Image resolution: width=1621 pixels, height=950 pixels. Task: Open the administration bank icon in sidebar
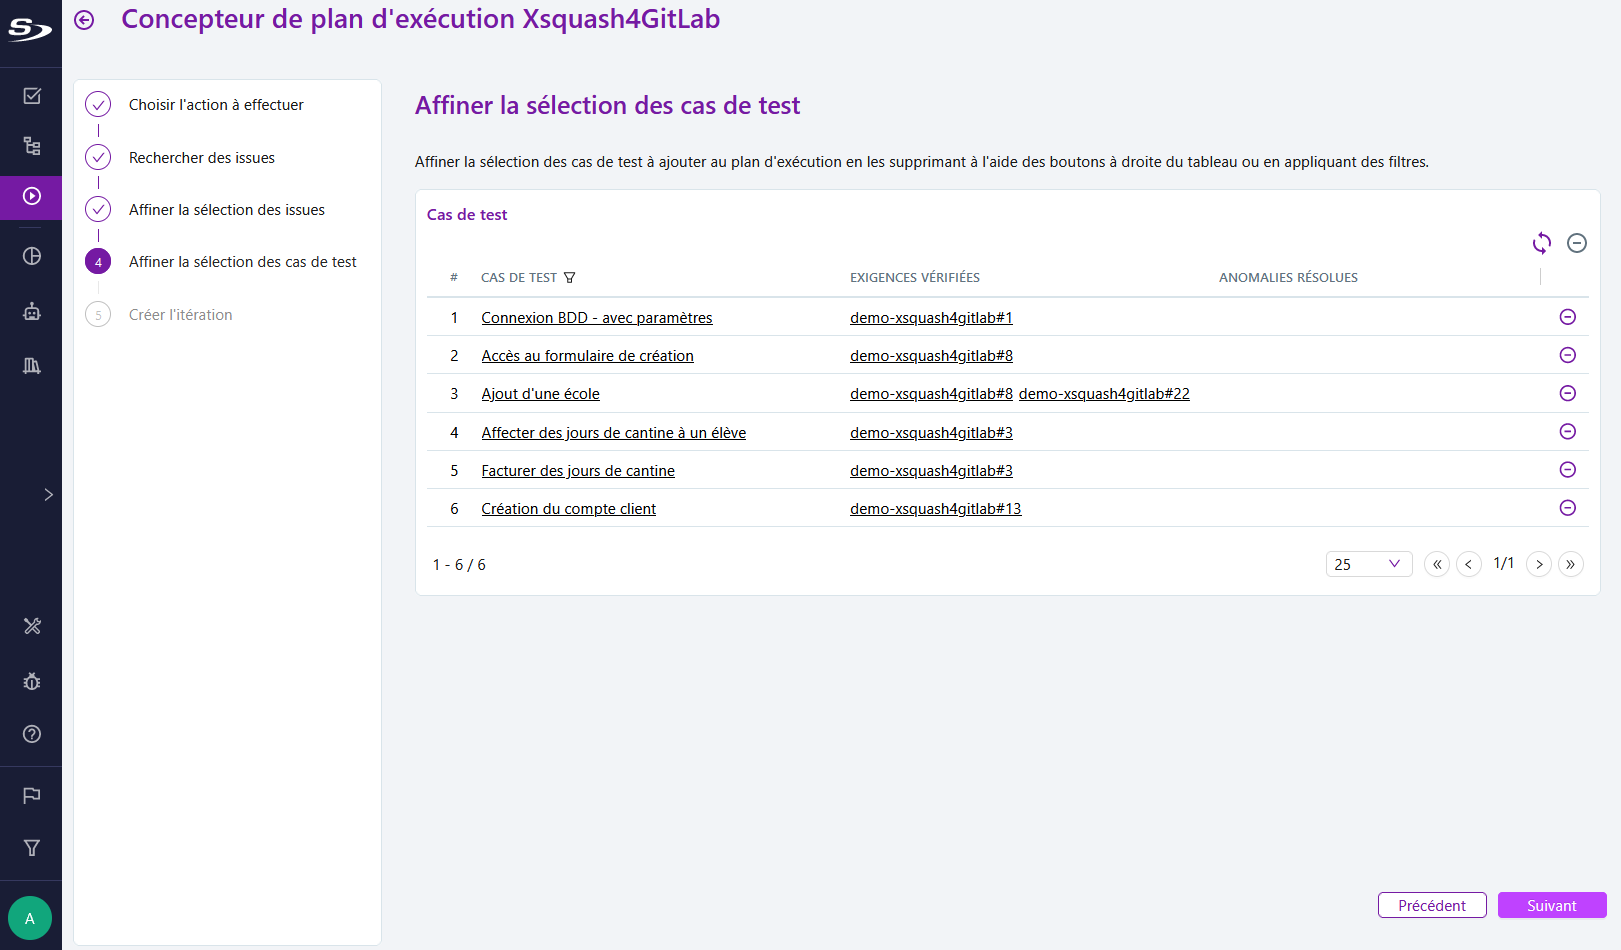tap(31, 365)
